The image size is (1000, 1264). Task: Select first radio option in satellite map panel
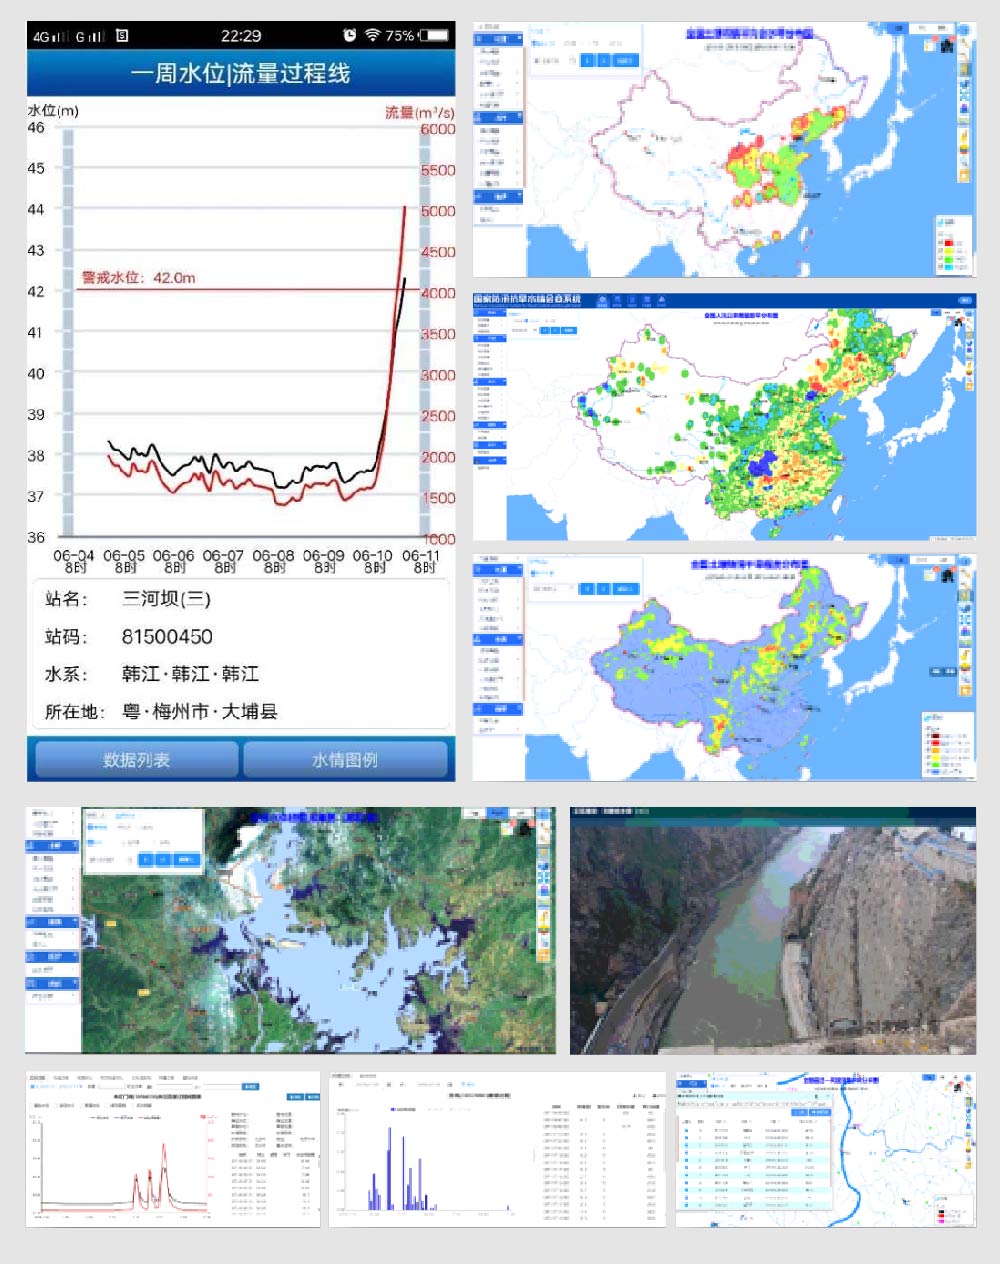point(90,828)
